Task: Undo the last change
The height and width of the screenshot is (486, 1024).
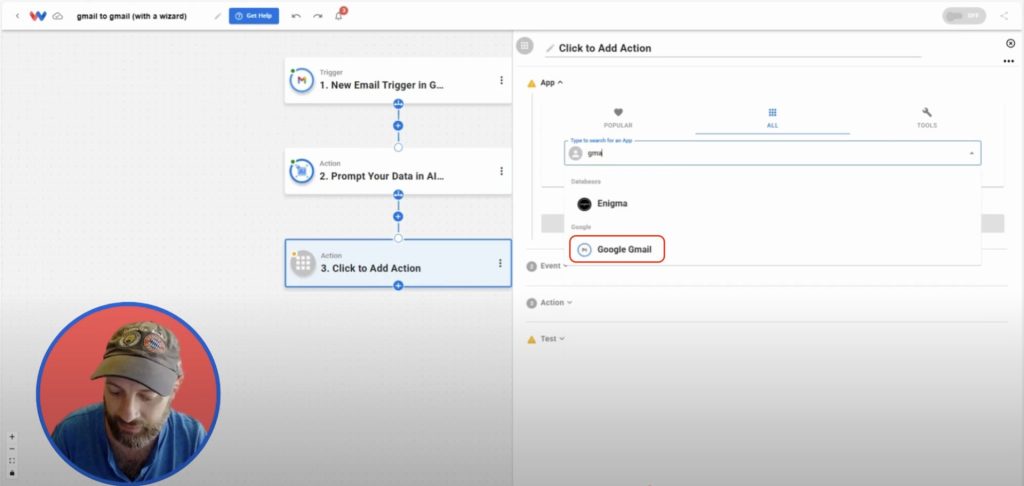Action: pos(296,16)
